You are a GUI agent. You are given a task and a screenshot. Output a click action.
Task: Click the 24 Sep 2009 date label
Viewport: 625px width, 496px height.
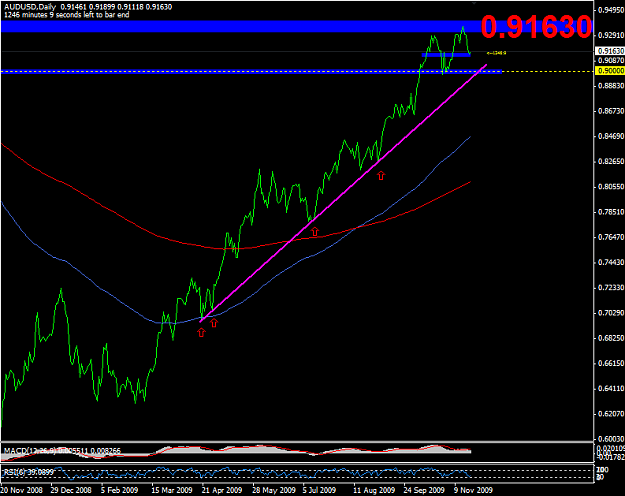[424, 490]
